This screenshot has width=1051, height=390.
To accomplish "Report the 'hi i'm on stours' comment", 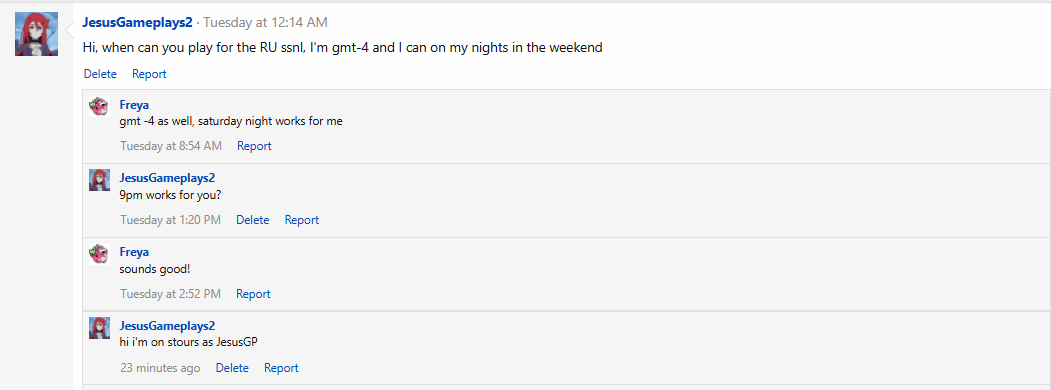I will [x=281, y=368].
